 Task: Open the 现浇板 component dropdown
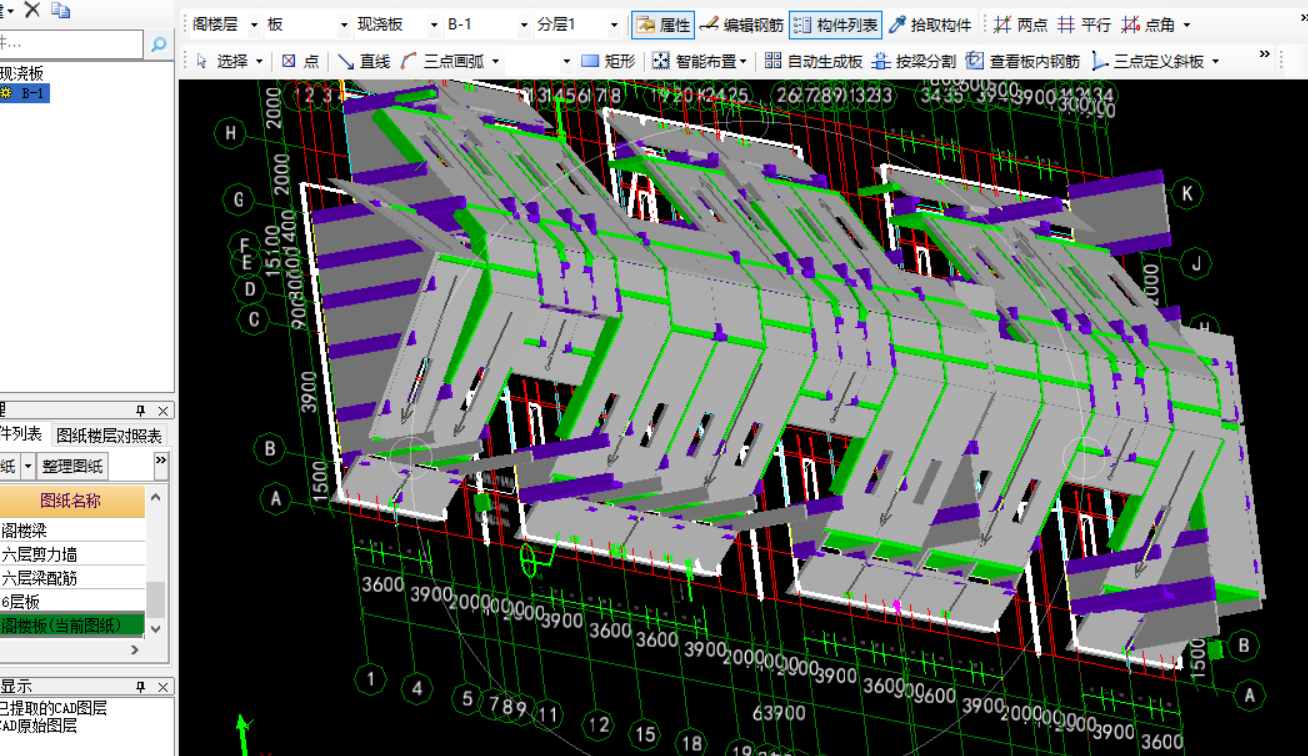click(434, 25)
